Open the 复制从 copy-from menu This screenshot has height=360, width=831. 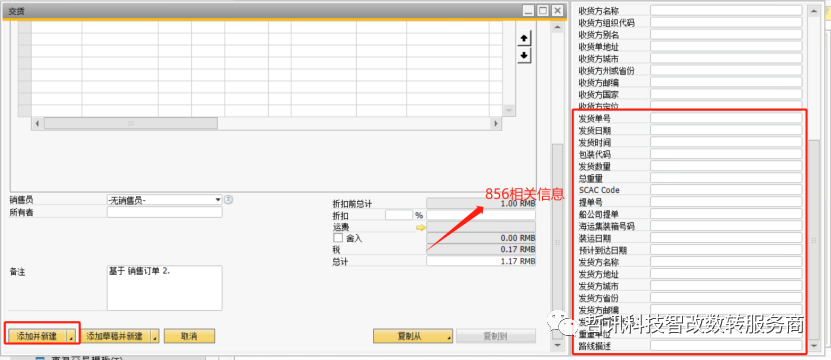point(413,336)
